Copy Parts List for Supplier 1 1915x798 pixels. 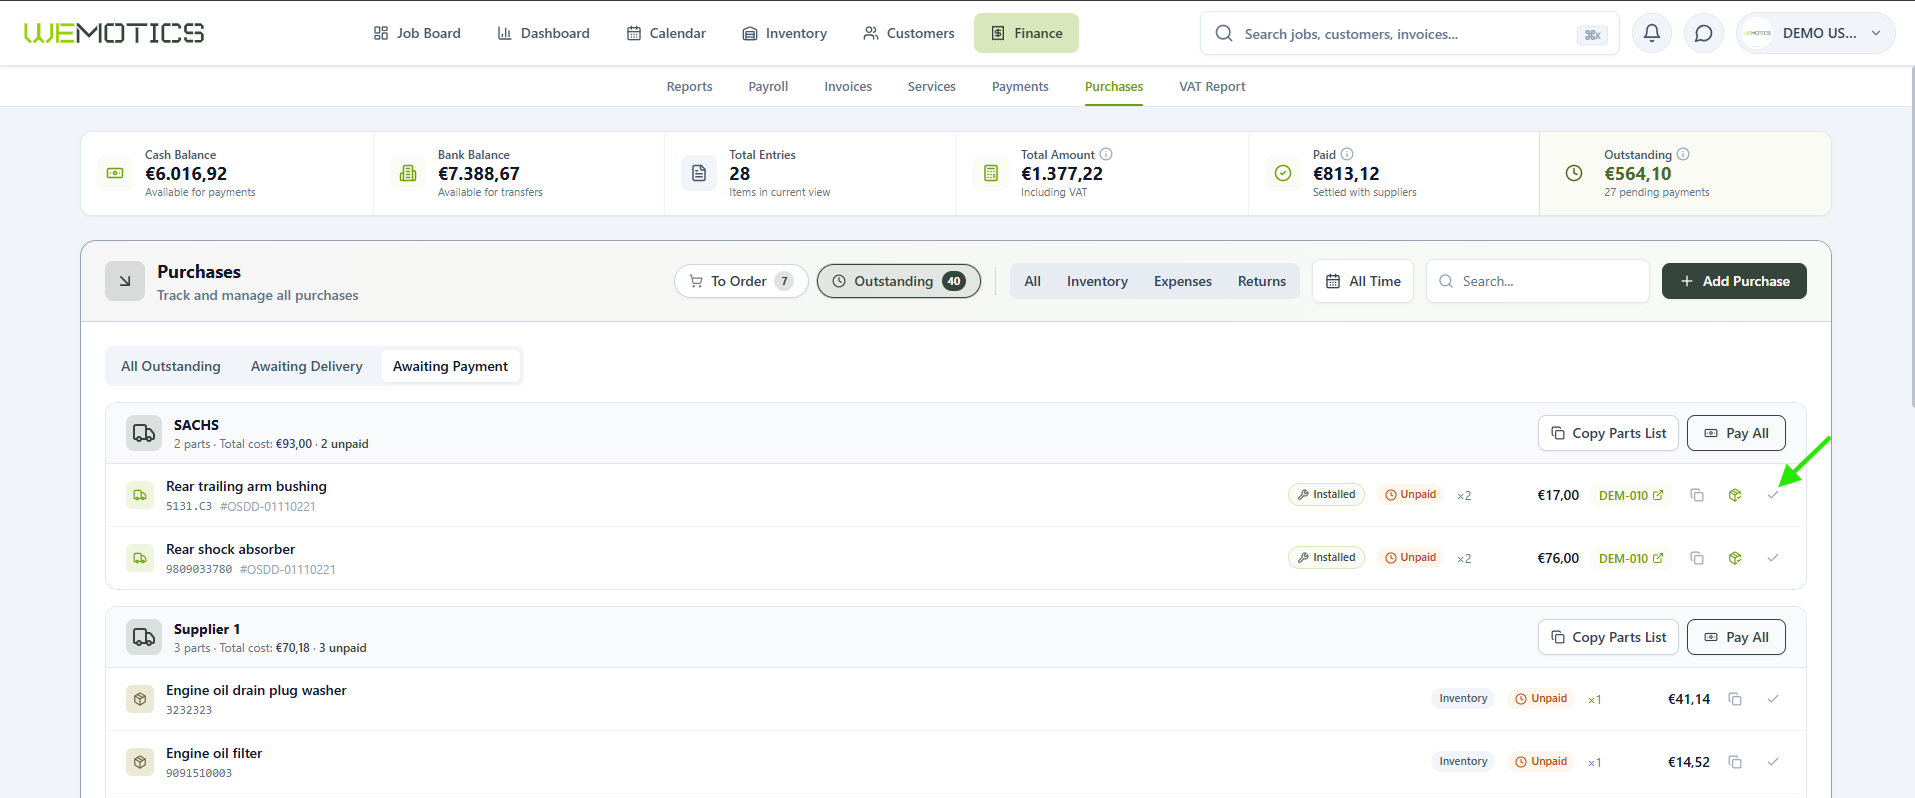click(x=1608, y=637)
